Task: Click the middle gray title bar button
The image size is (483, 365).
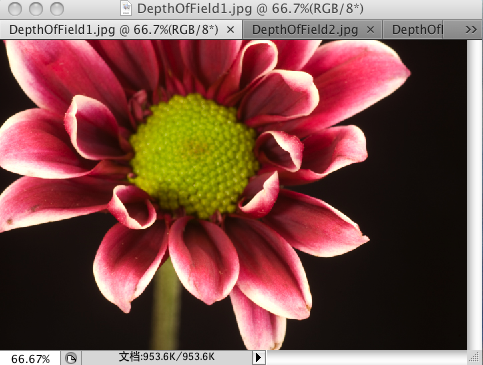Action: tap(36, 9)
